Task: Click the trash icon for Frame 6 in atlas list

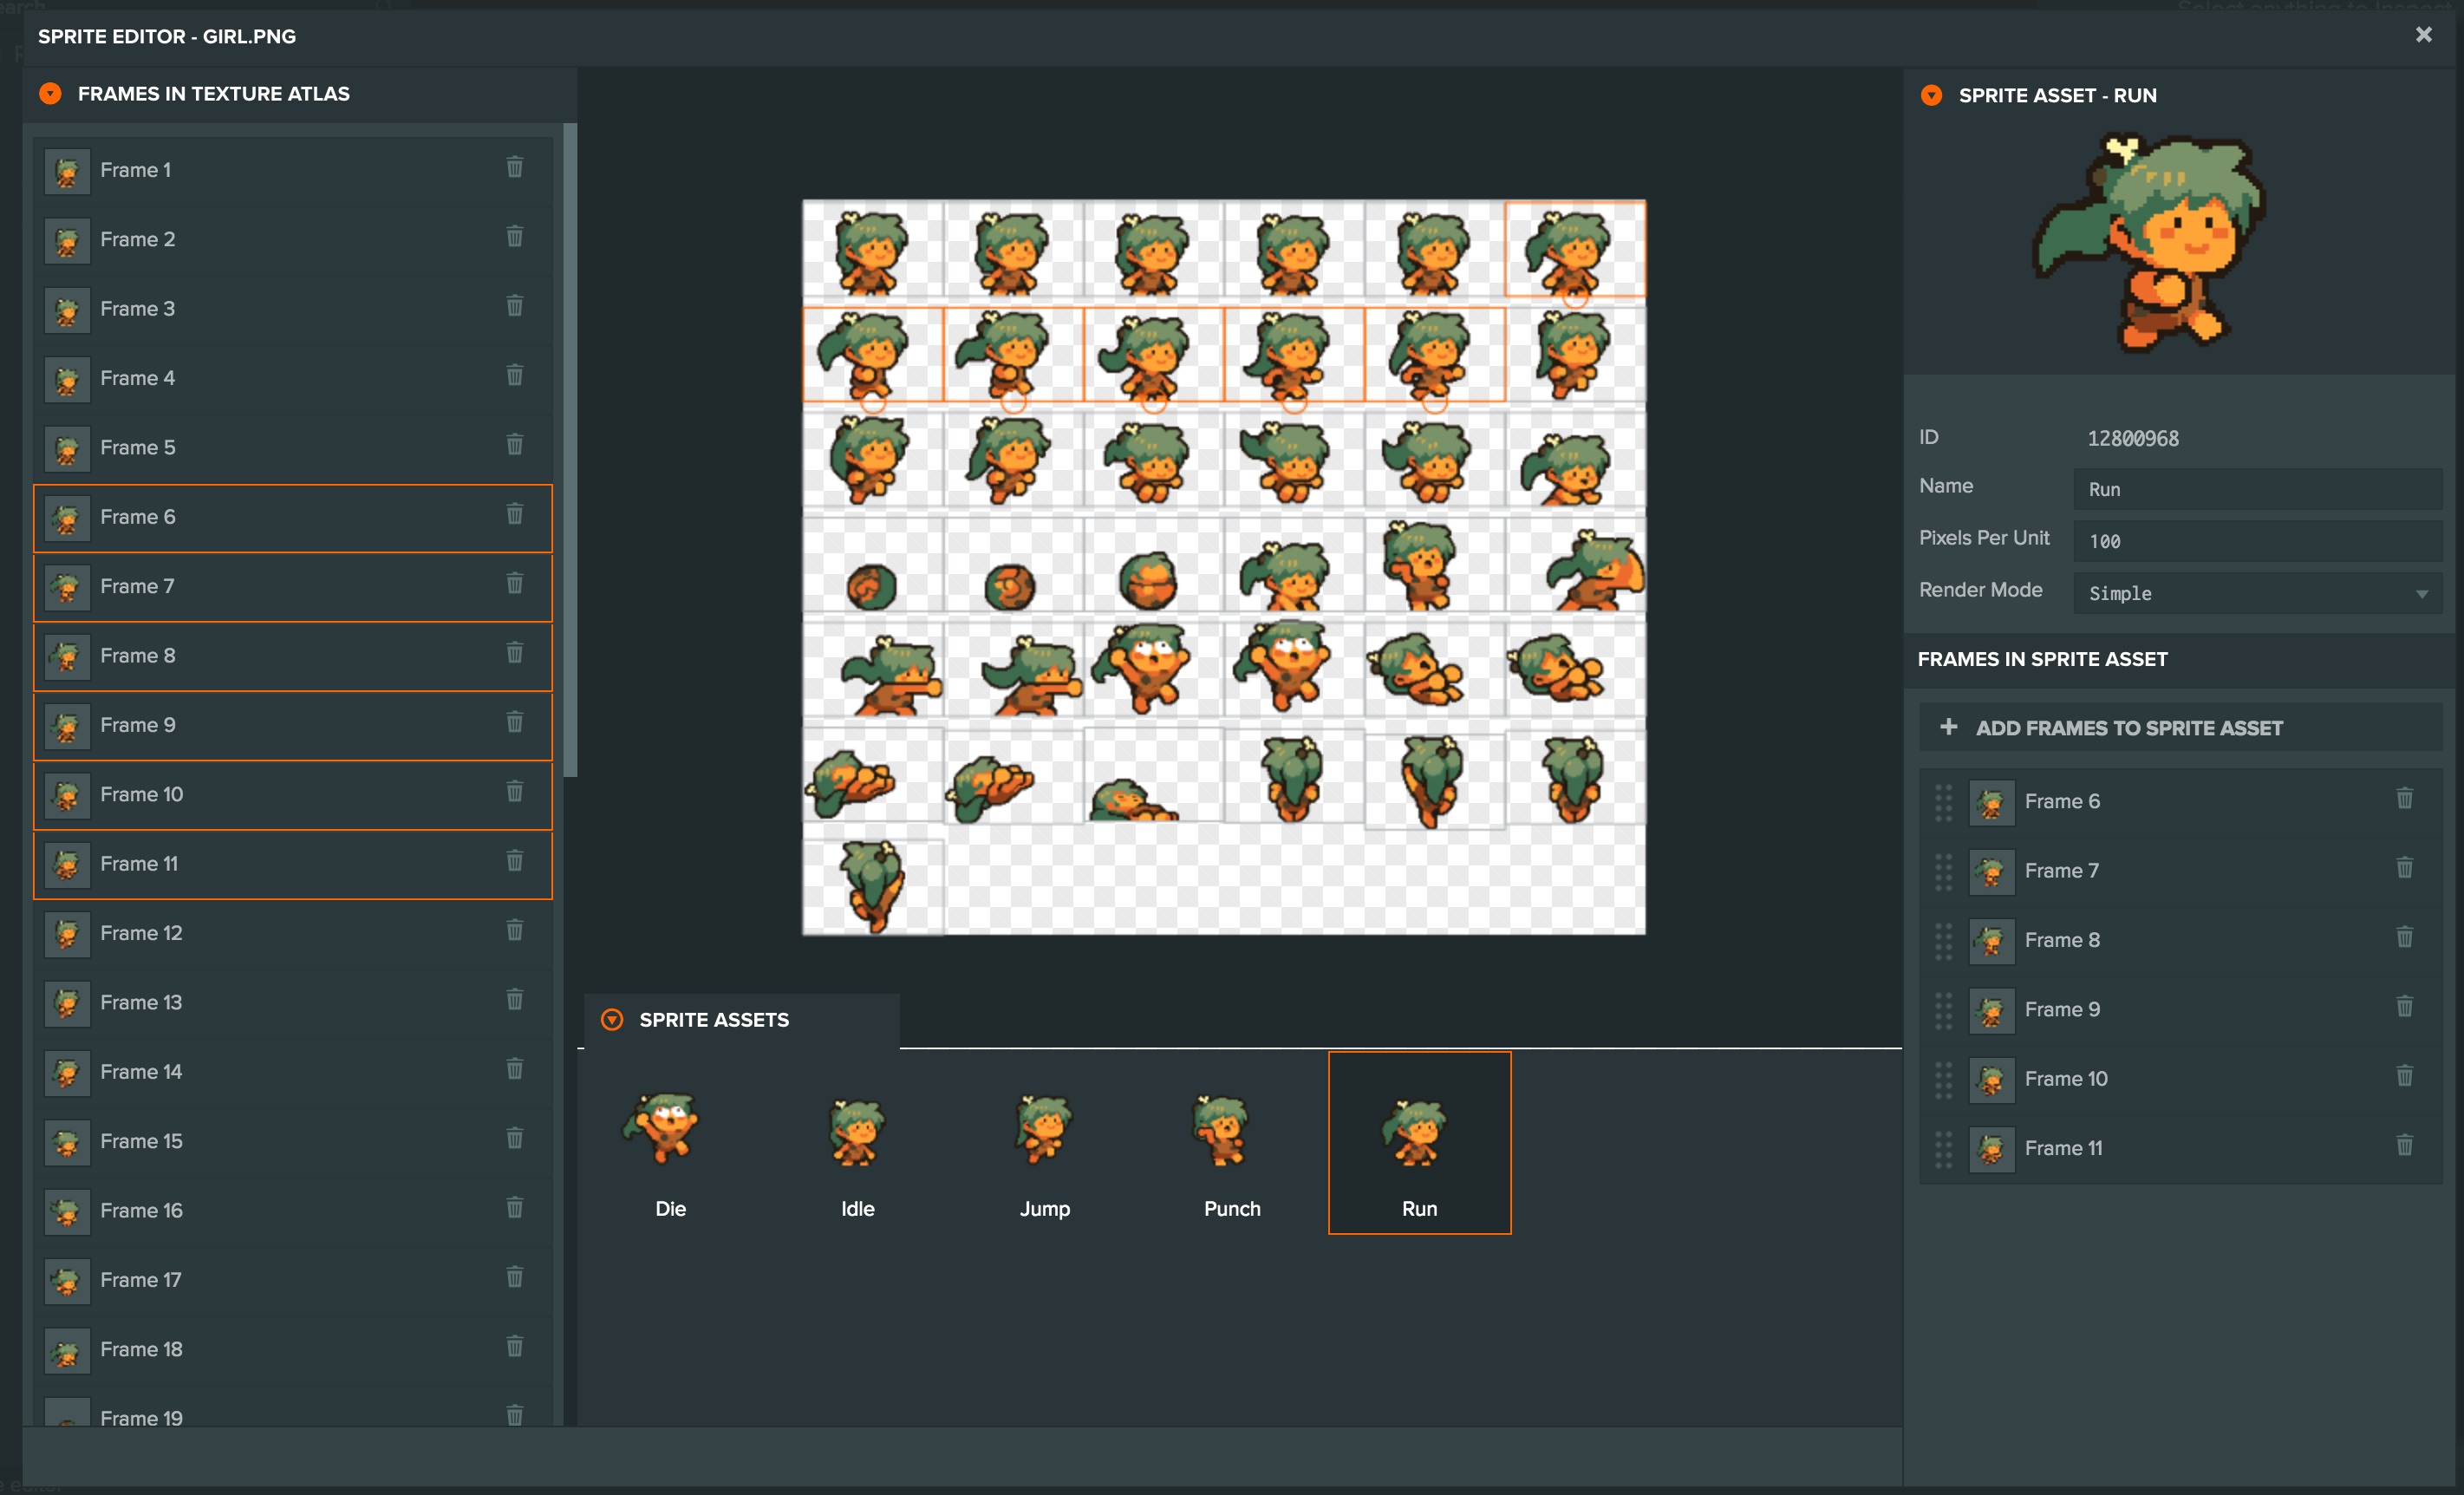Action: click(x=514, y=514)
